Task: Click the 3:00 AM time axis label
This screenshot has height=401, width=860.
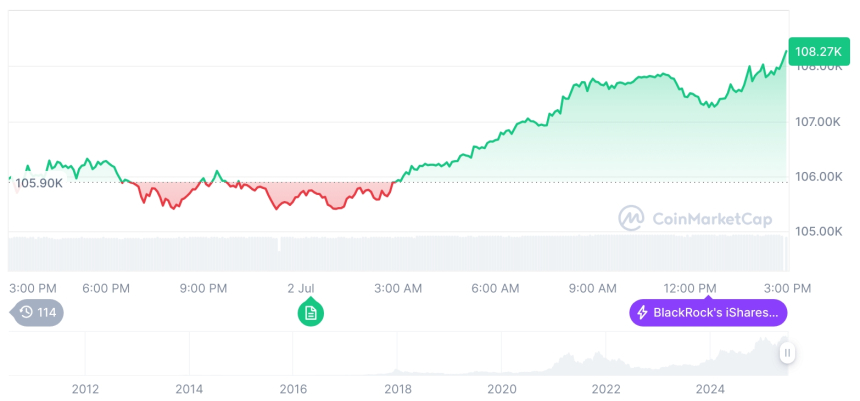Action: point(398,288)
